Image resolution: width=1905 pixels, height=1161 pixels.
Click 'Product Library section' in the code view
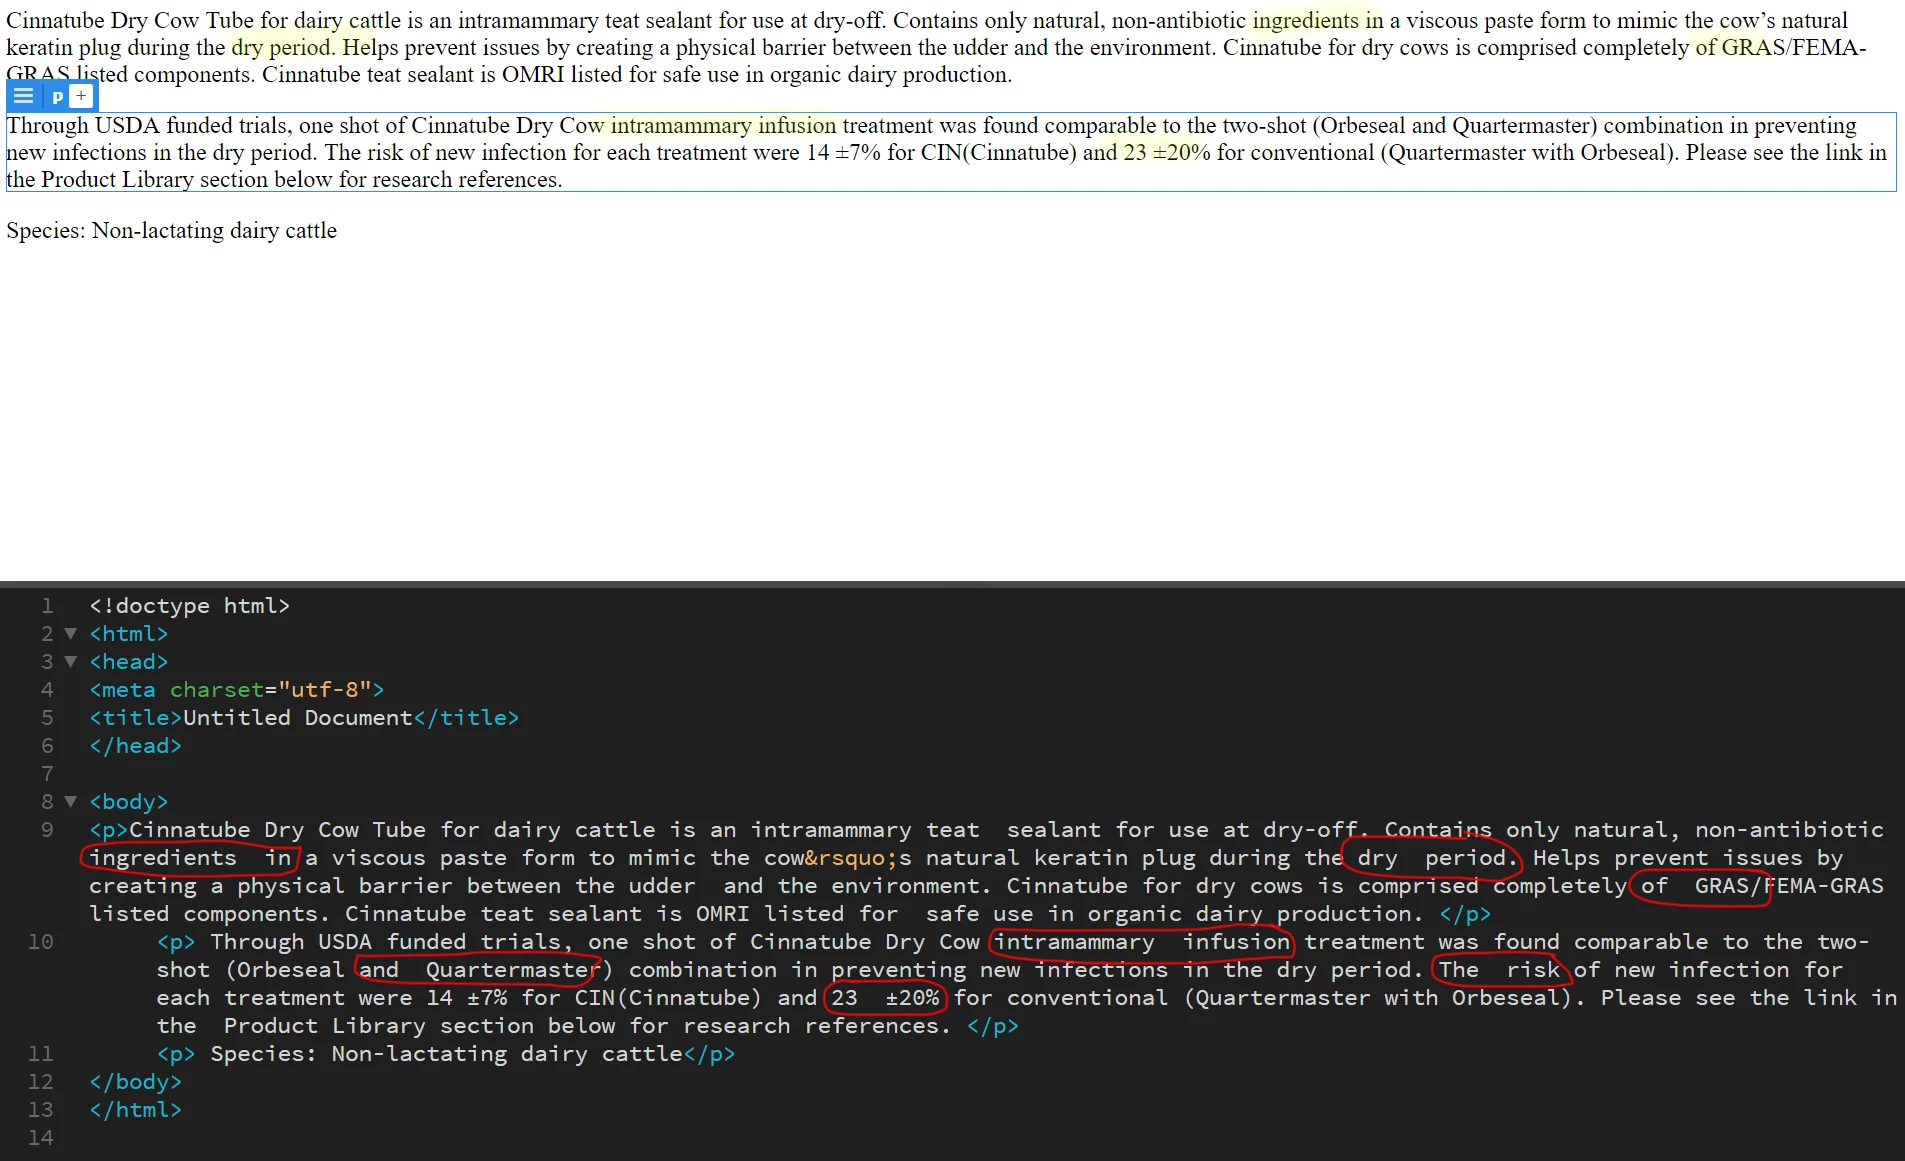379,1025
